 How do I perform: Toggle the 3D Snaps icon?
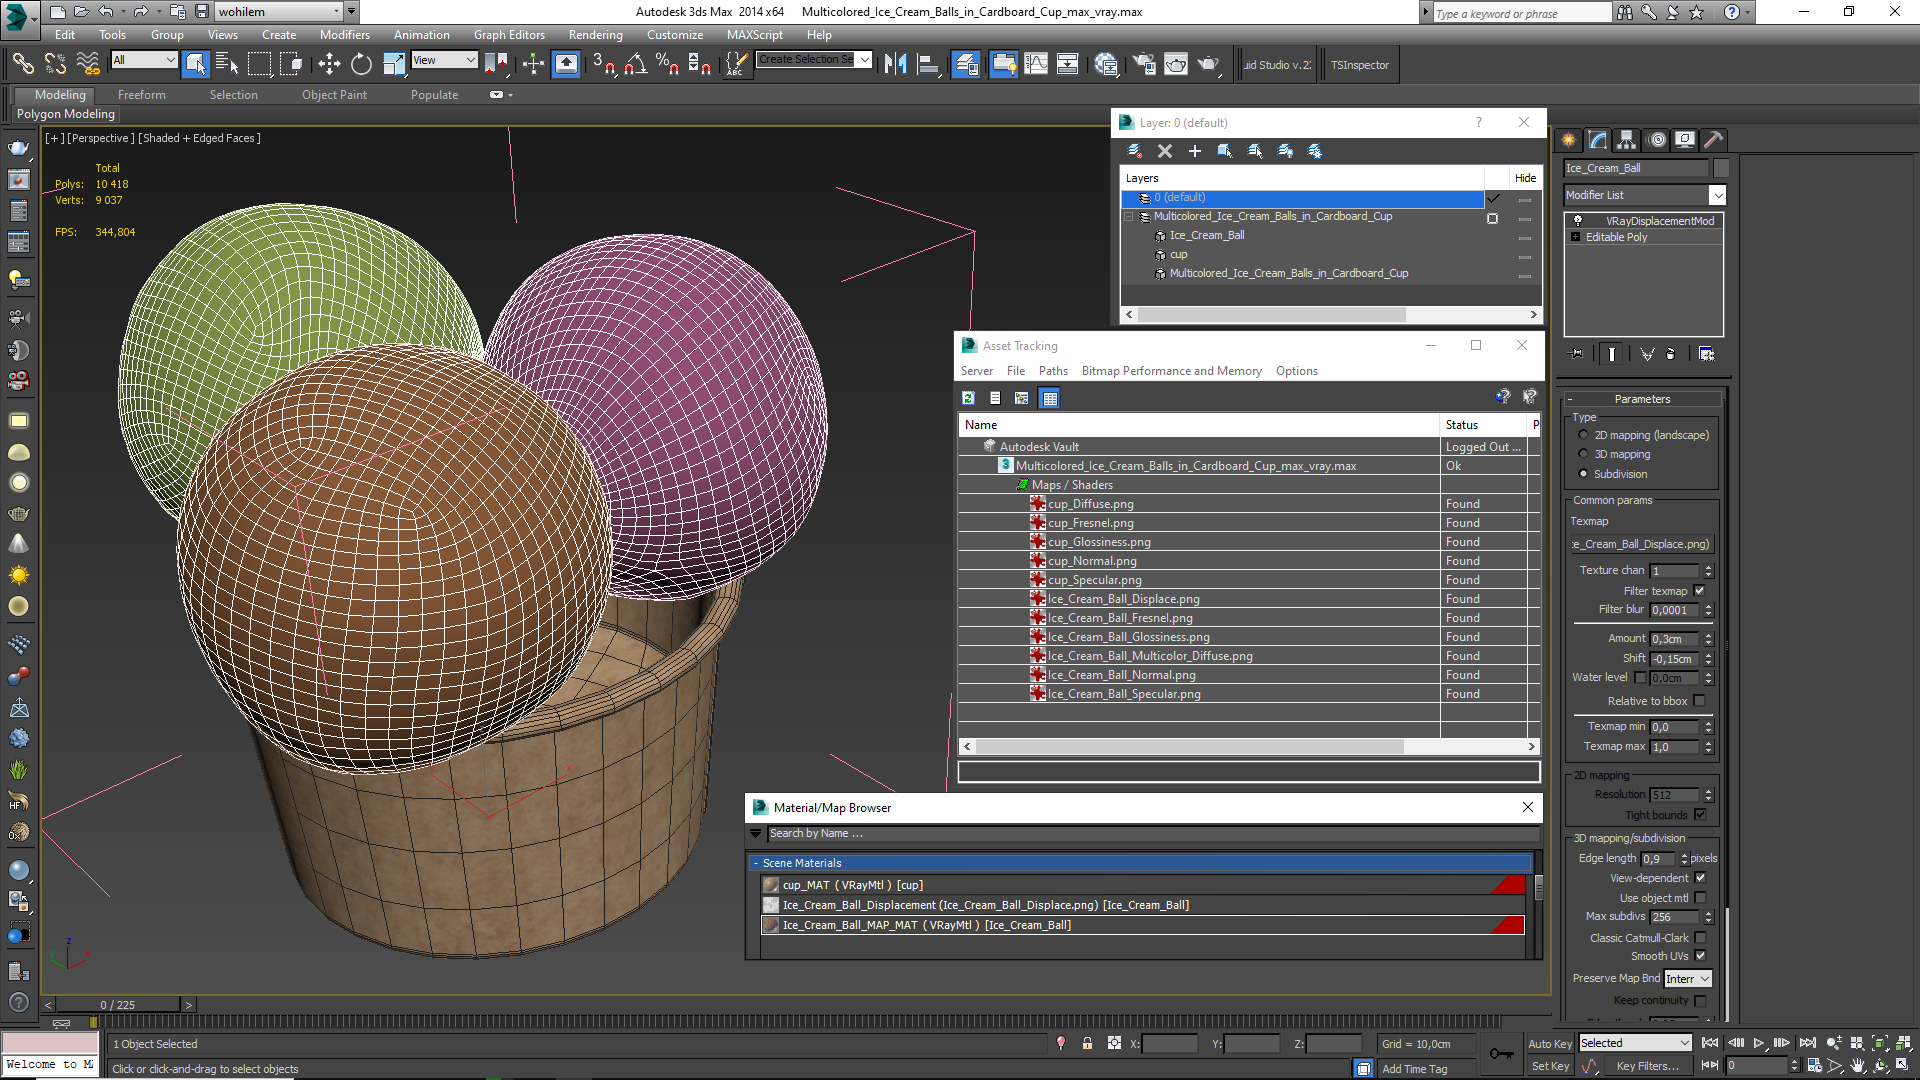[x=603, y=65]
